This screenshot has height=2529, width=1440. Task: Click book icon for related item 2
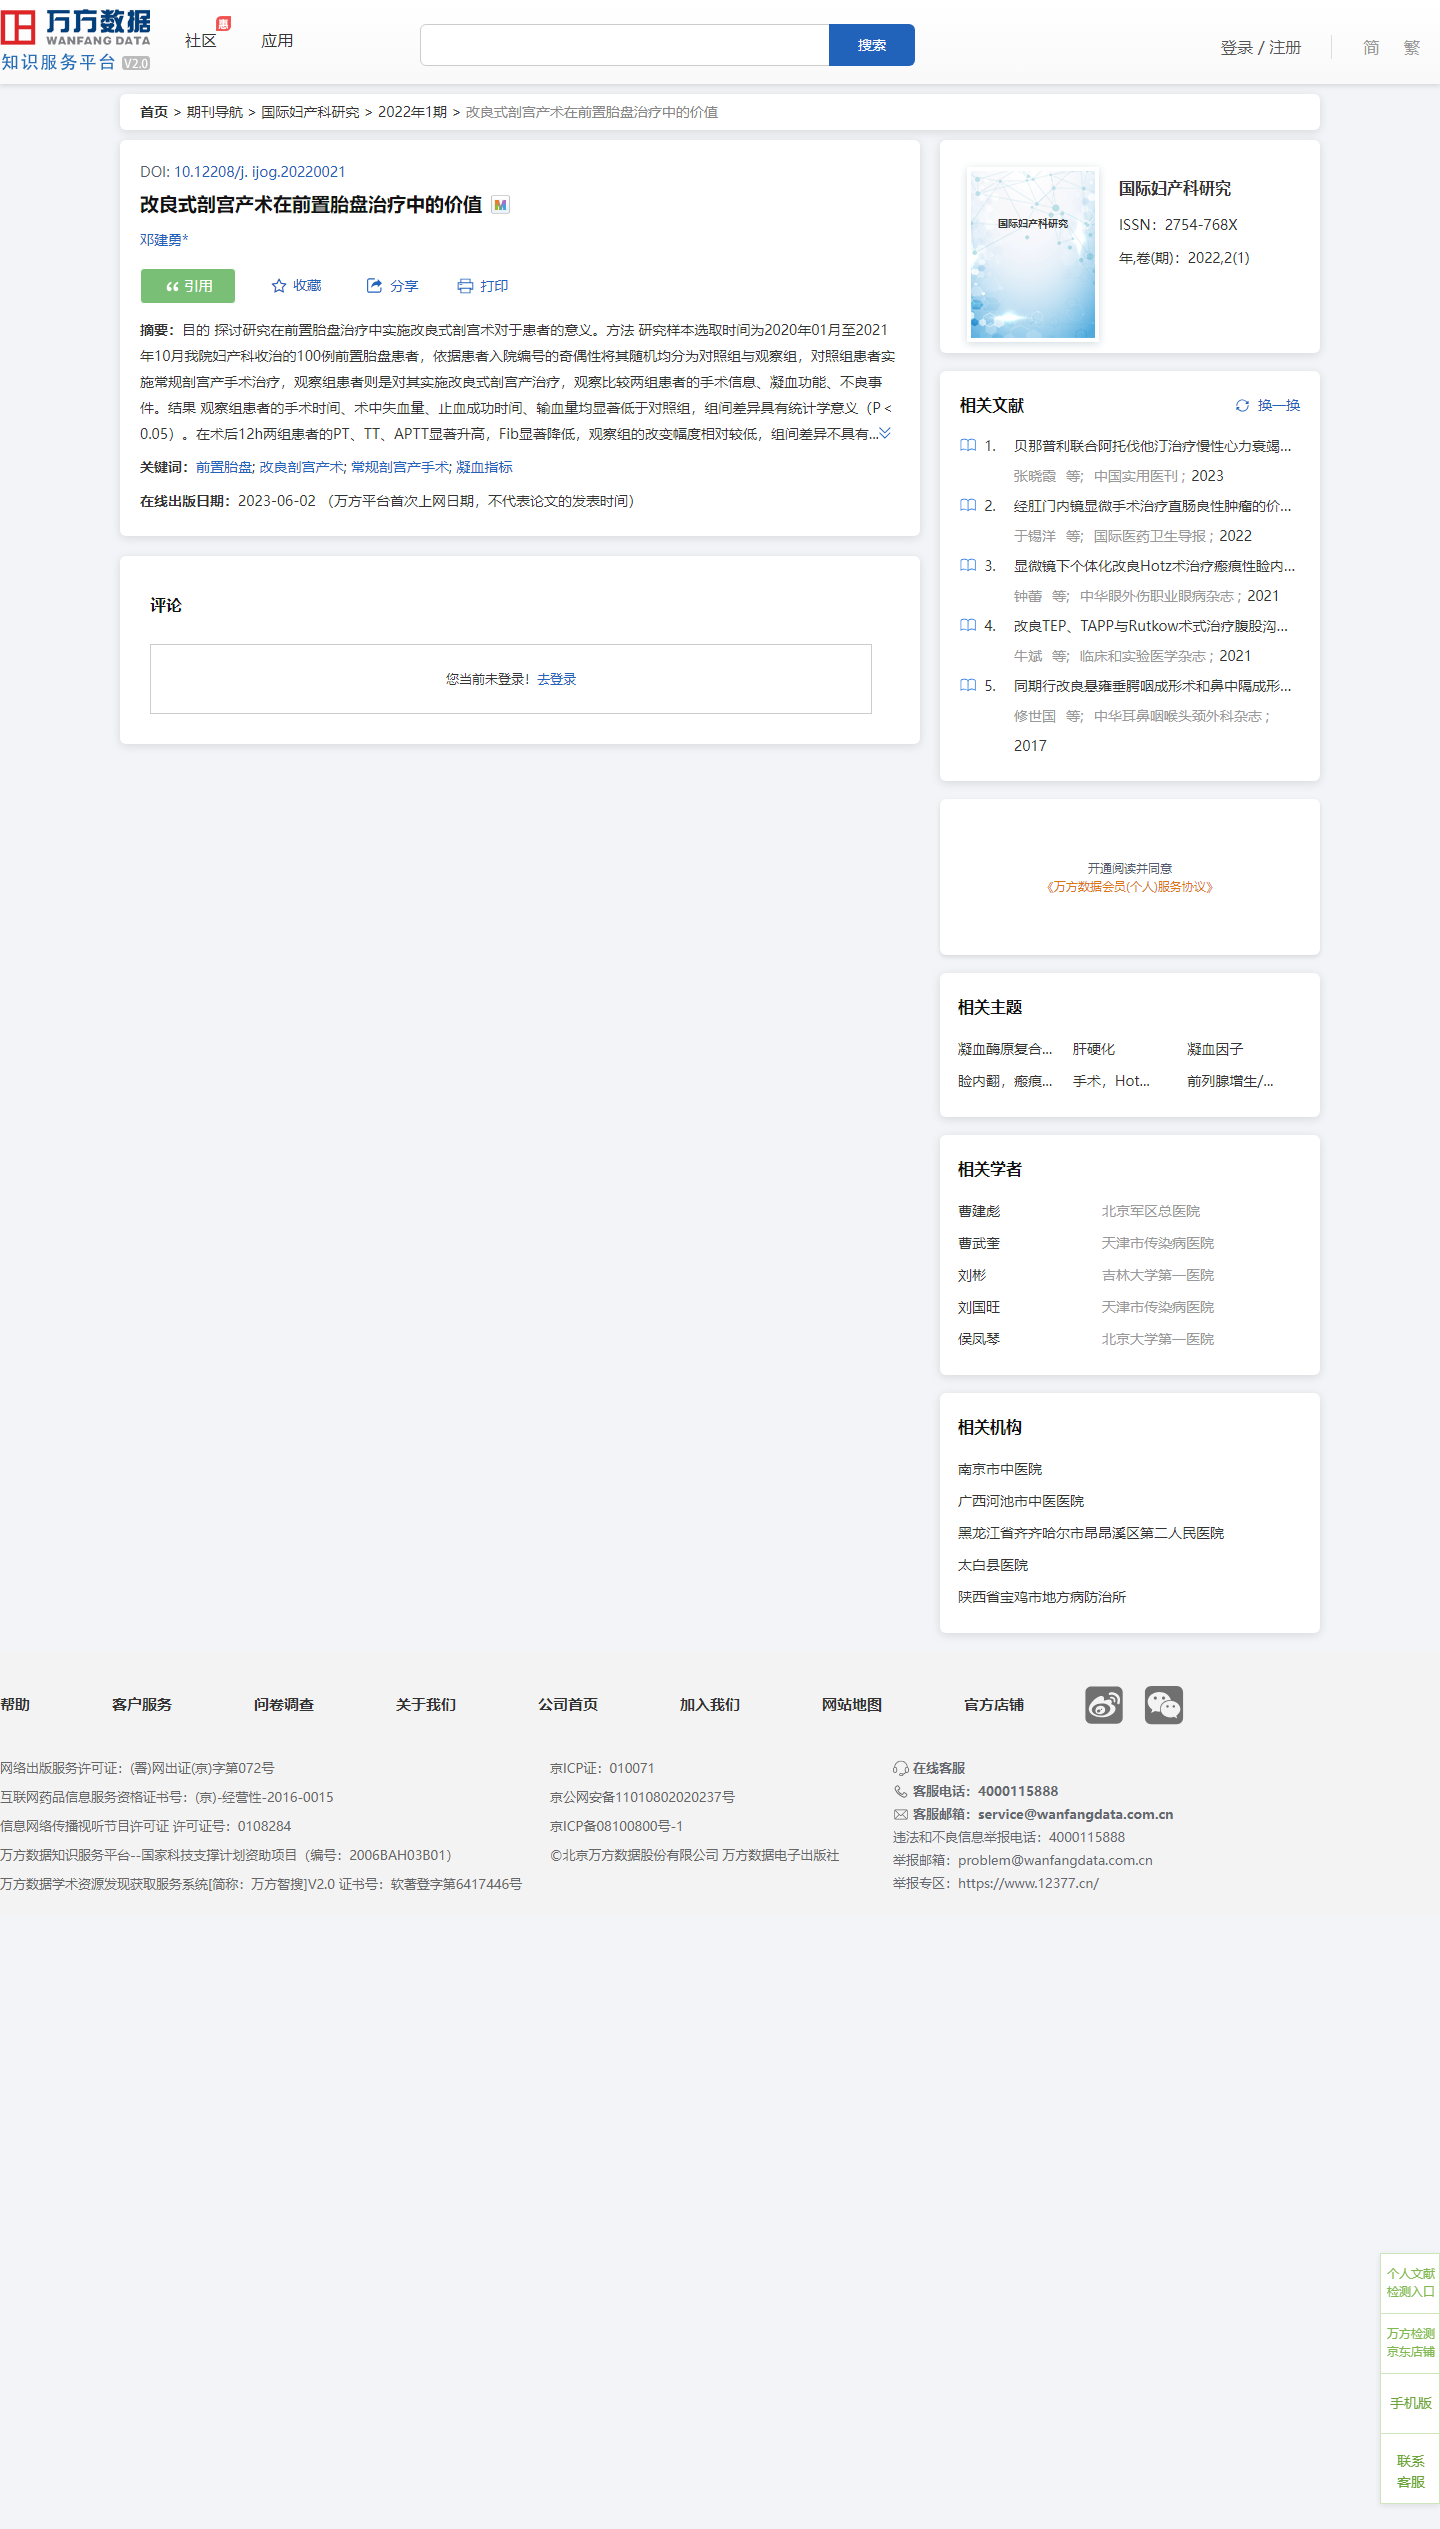pyautogui.click(x=968, y=506)
